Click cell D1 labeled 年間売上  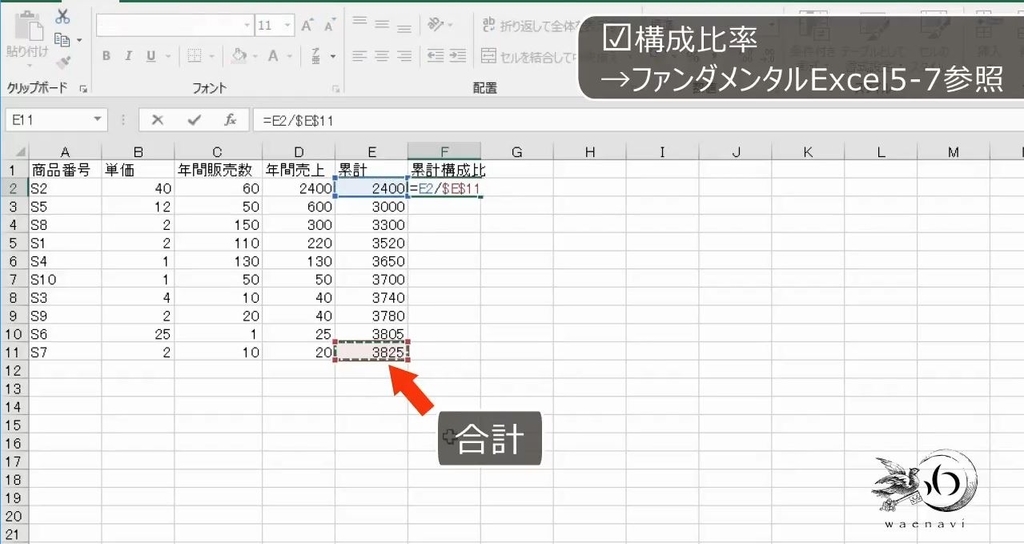point(299,170)
